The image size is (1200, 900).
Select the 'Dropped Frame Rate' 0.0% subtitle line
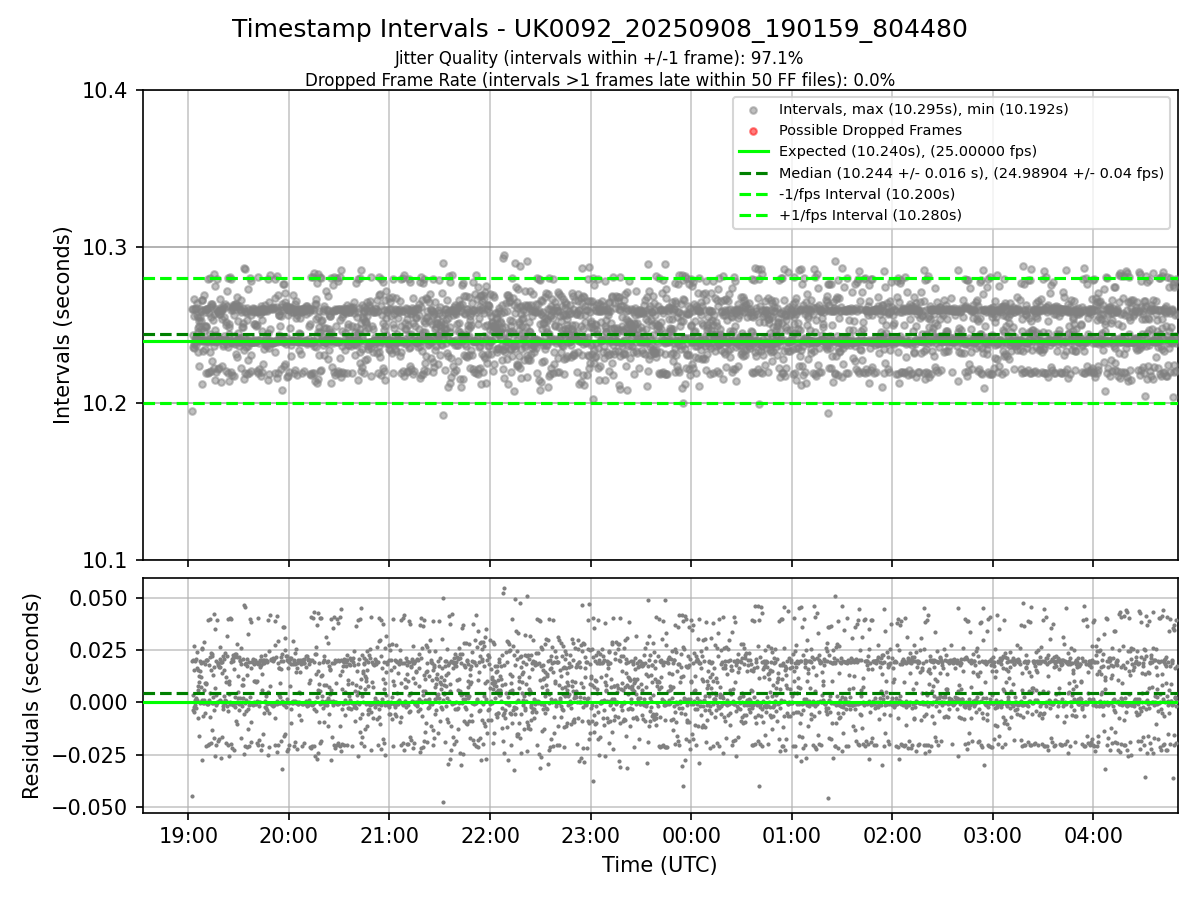(599, 80)
